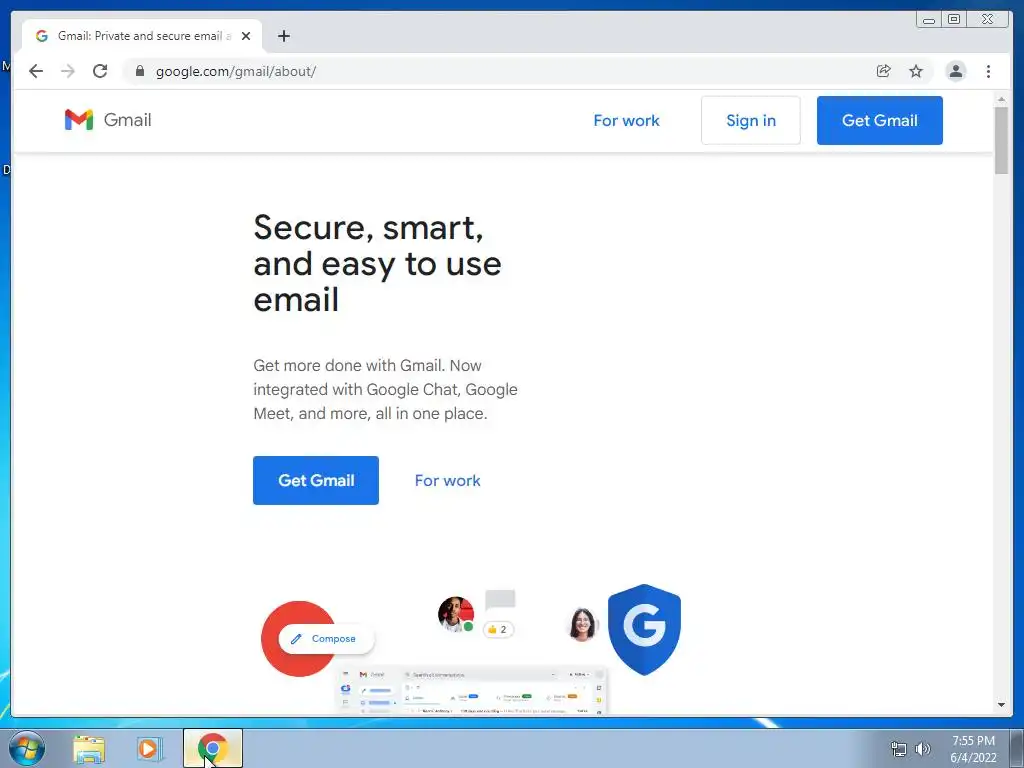
Task: Click the vertical scrollbar thumb
Action: click(x=1001, y=140)
